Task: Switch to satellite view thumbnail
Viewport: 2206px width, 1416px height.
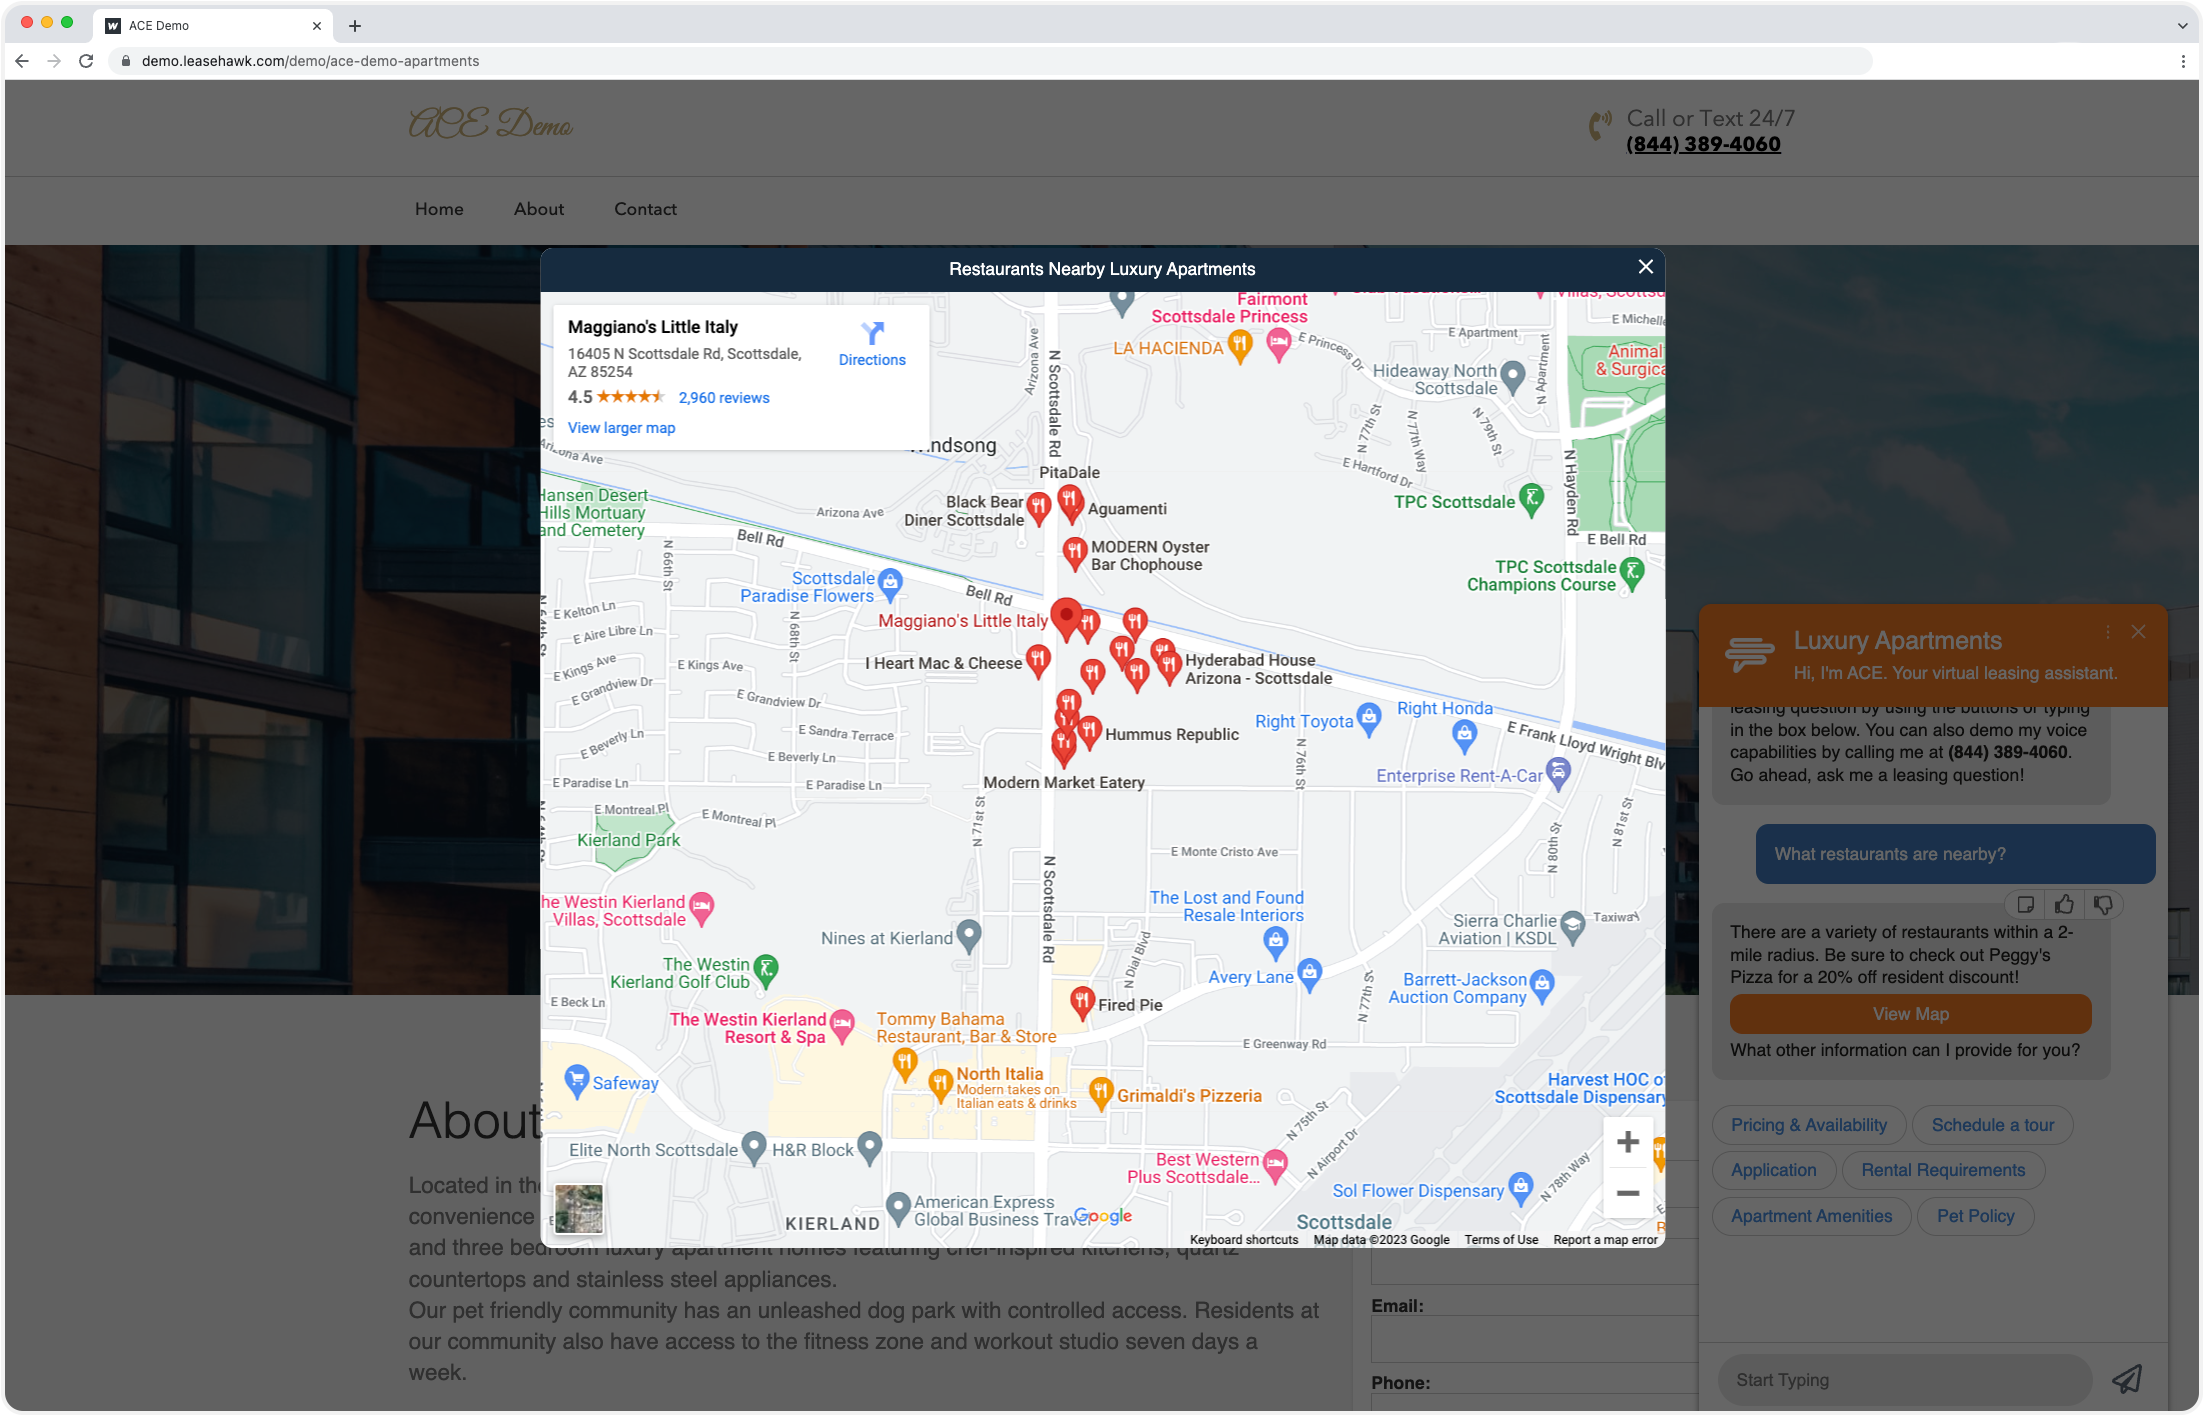Action: coord(578,1208)
